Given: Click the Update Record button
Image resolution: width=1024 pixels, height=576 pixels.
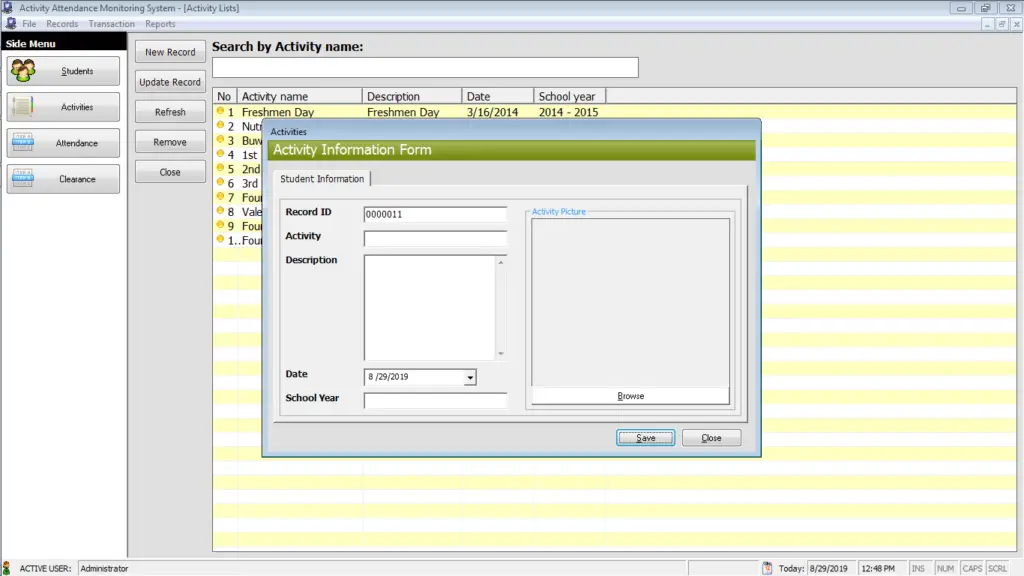Looking at the screenshot, I should point(169,82).
